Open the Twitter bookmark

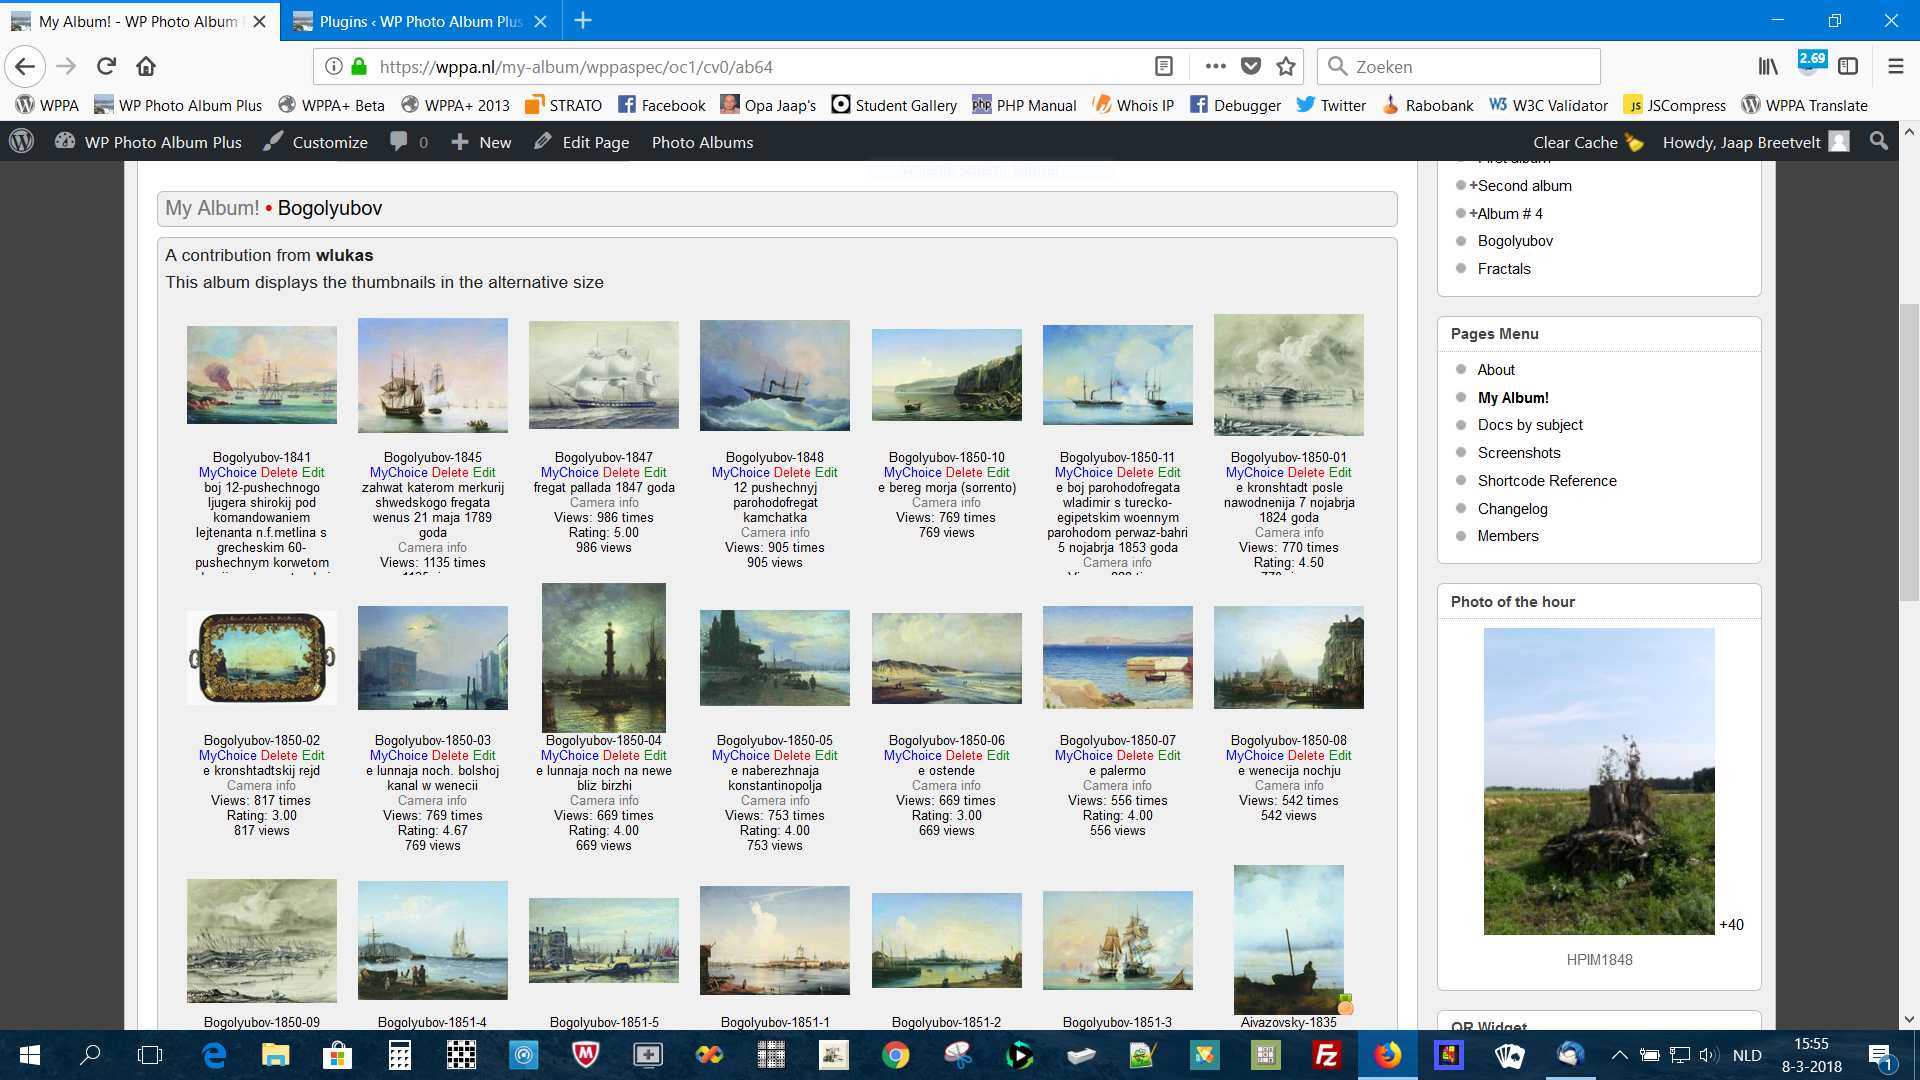click(x=1331, y=105)
